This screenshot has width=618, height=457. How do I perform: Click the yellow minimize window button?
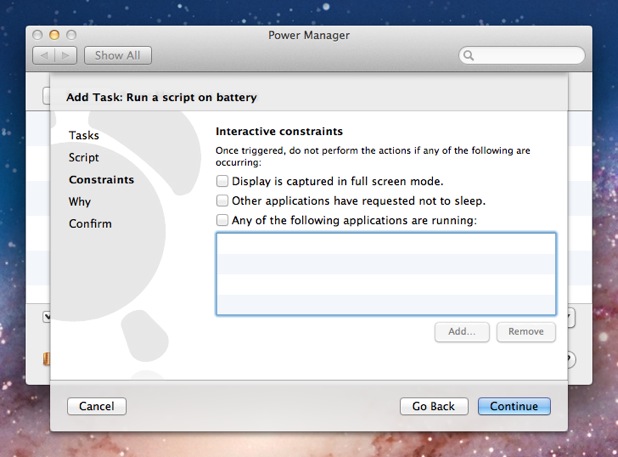click(x=54, y=35)
